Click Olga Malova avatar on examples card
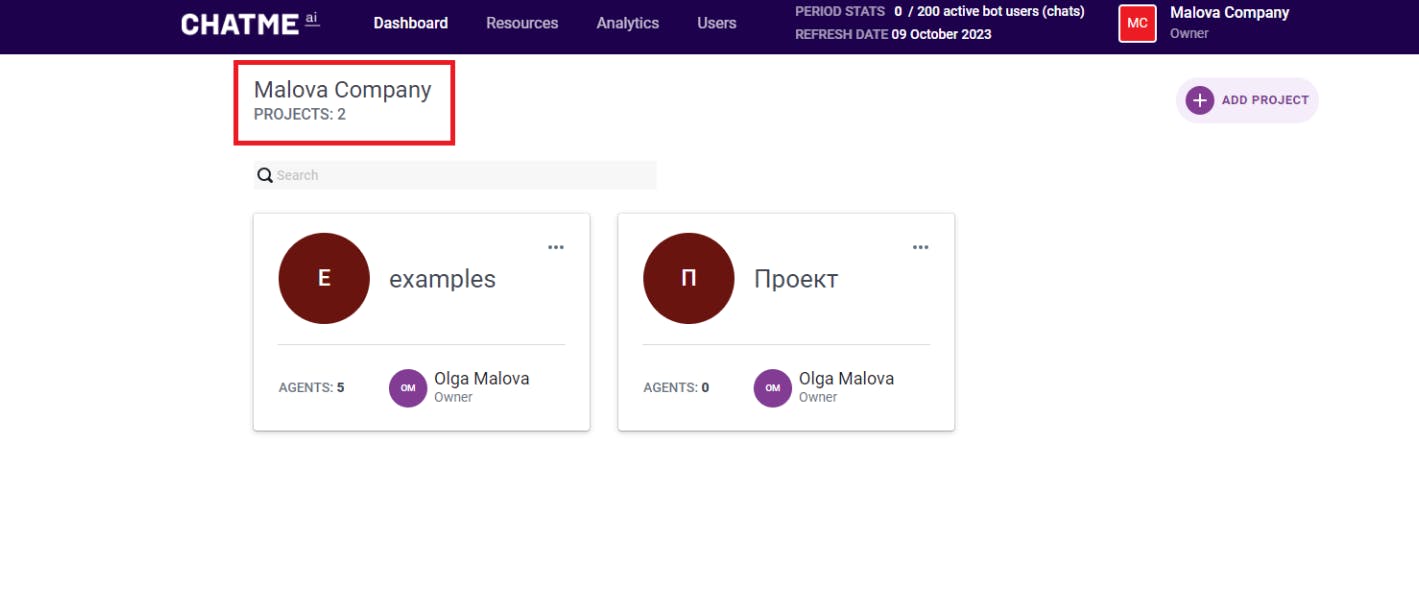The width and height of the screenshot is (1419, 601). click(x=408, y=388)
